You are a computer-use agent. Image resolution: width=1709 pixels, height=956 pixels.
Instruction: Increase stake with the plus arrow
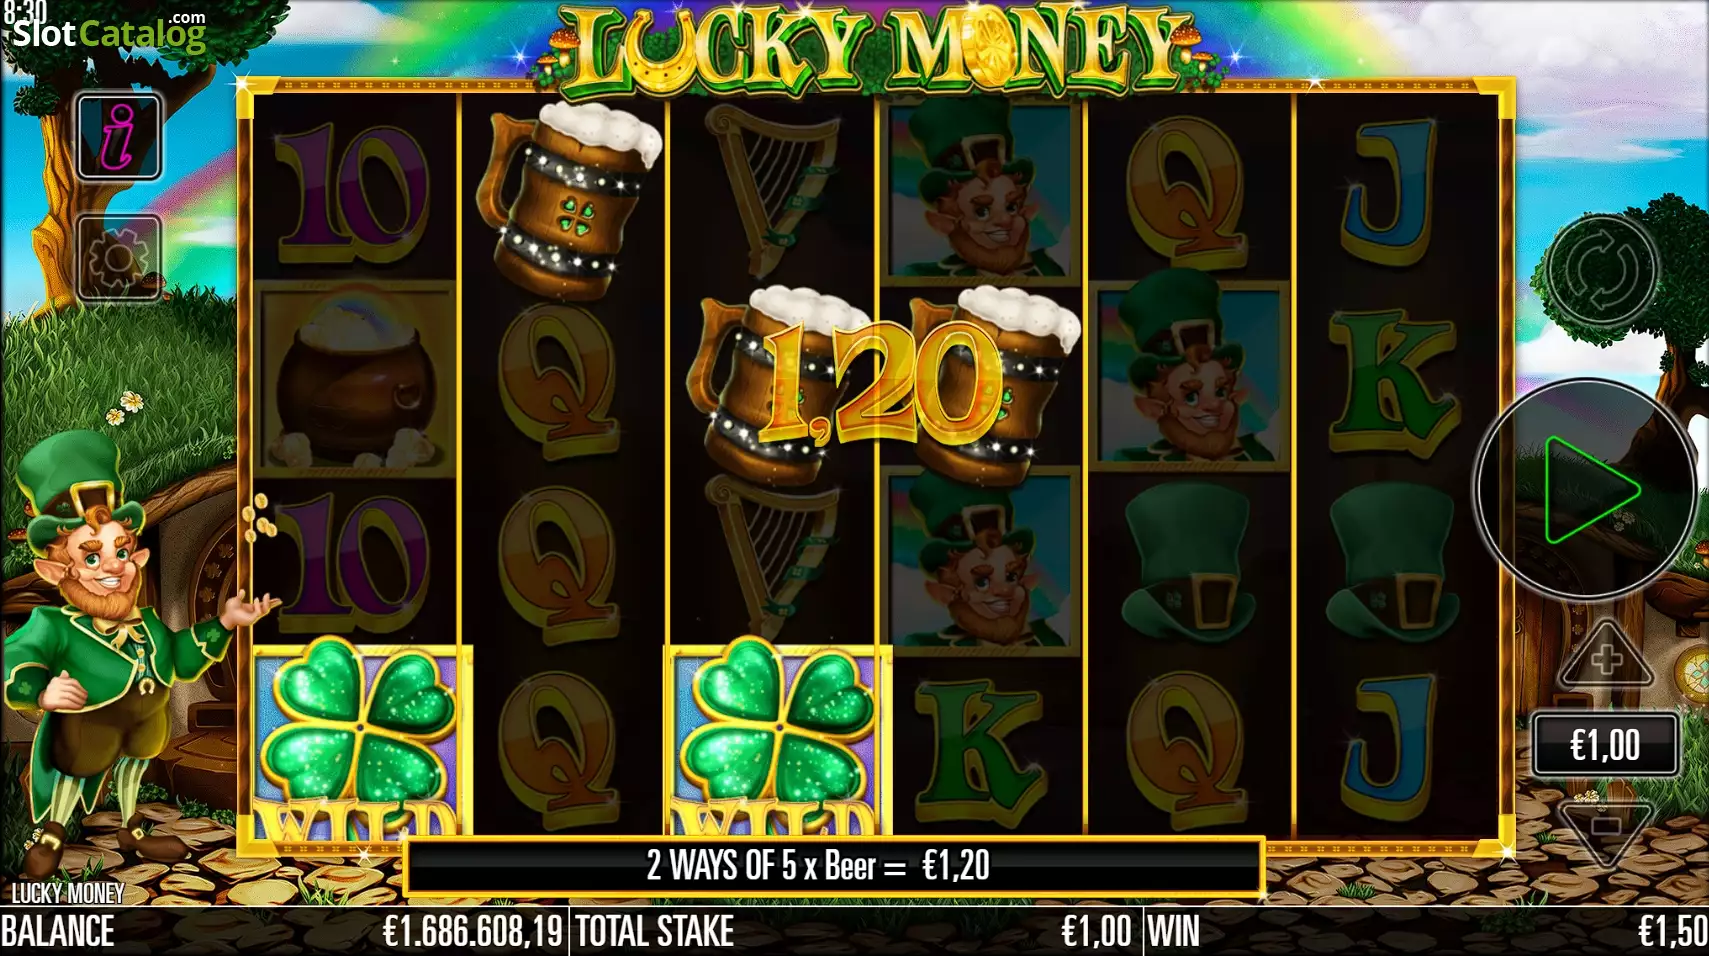1606,656
